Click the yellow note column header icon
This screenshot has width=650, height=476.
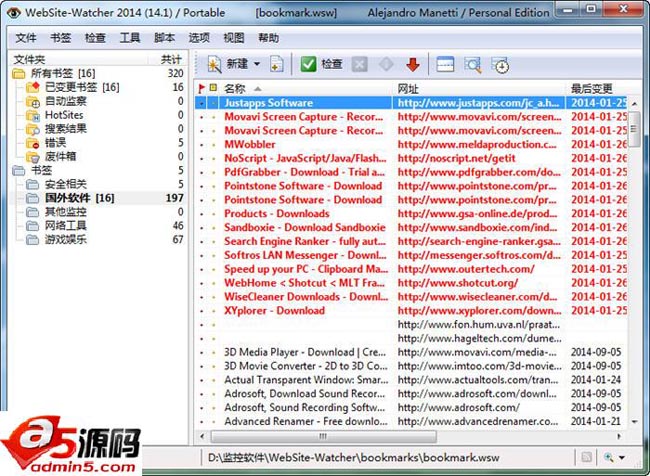point(213,87)
